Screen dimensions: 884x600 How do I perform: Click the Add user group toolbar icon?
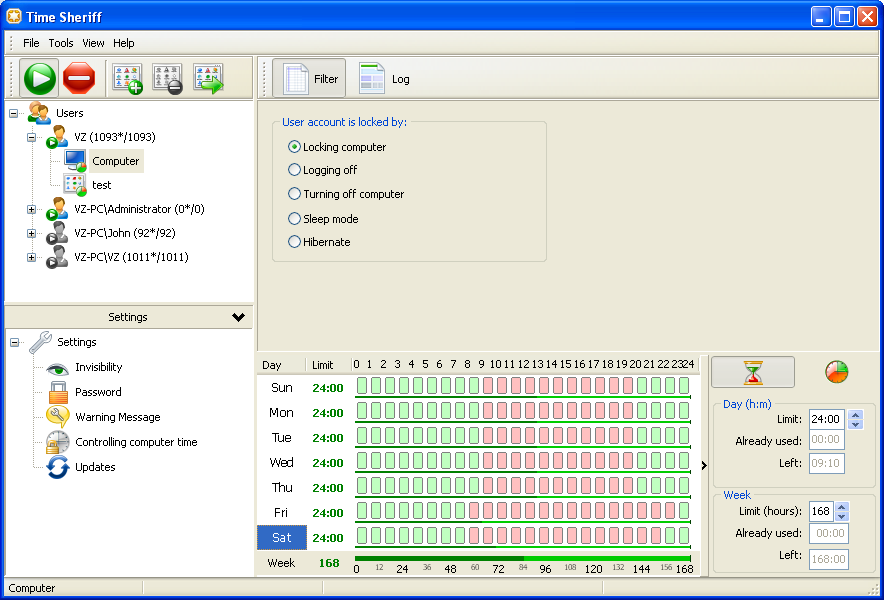tap(127, 78)
